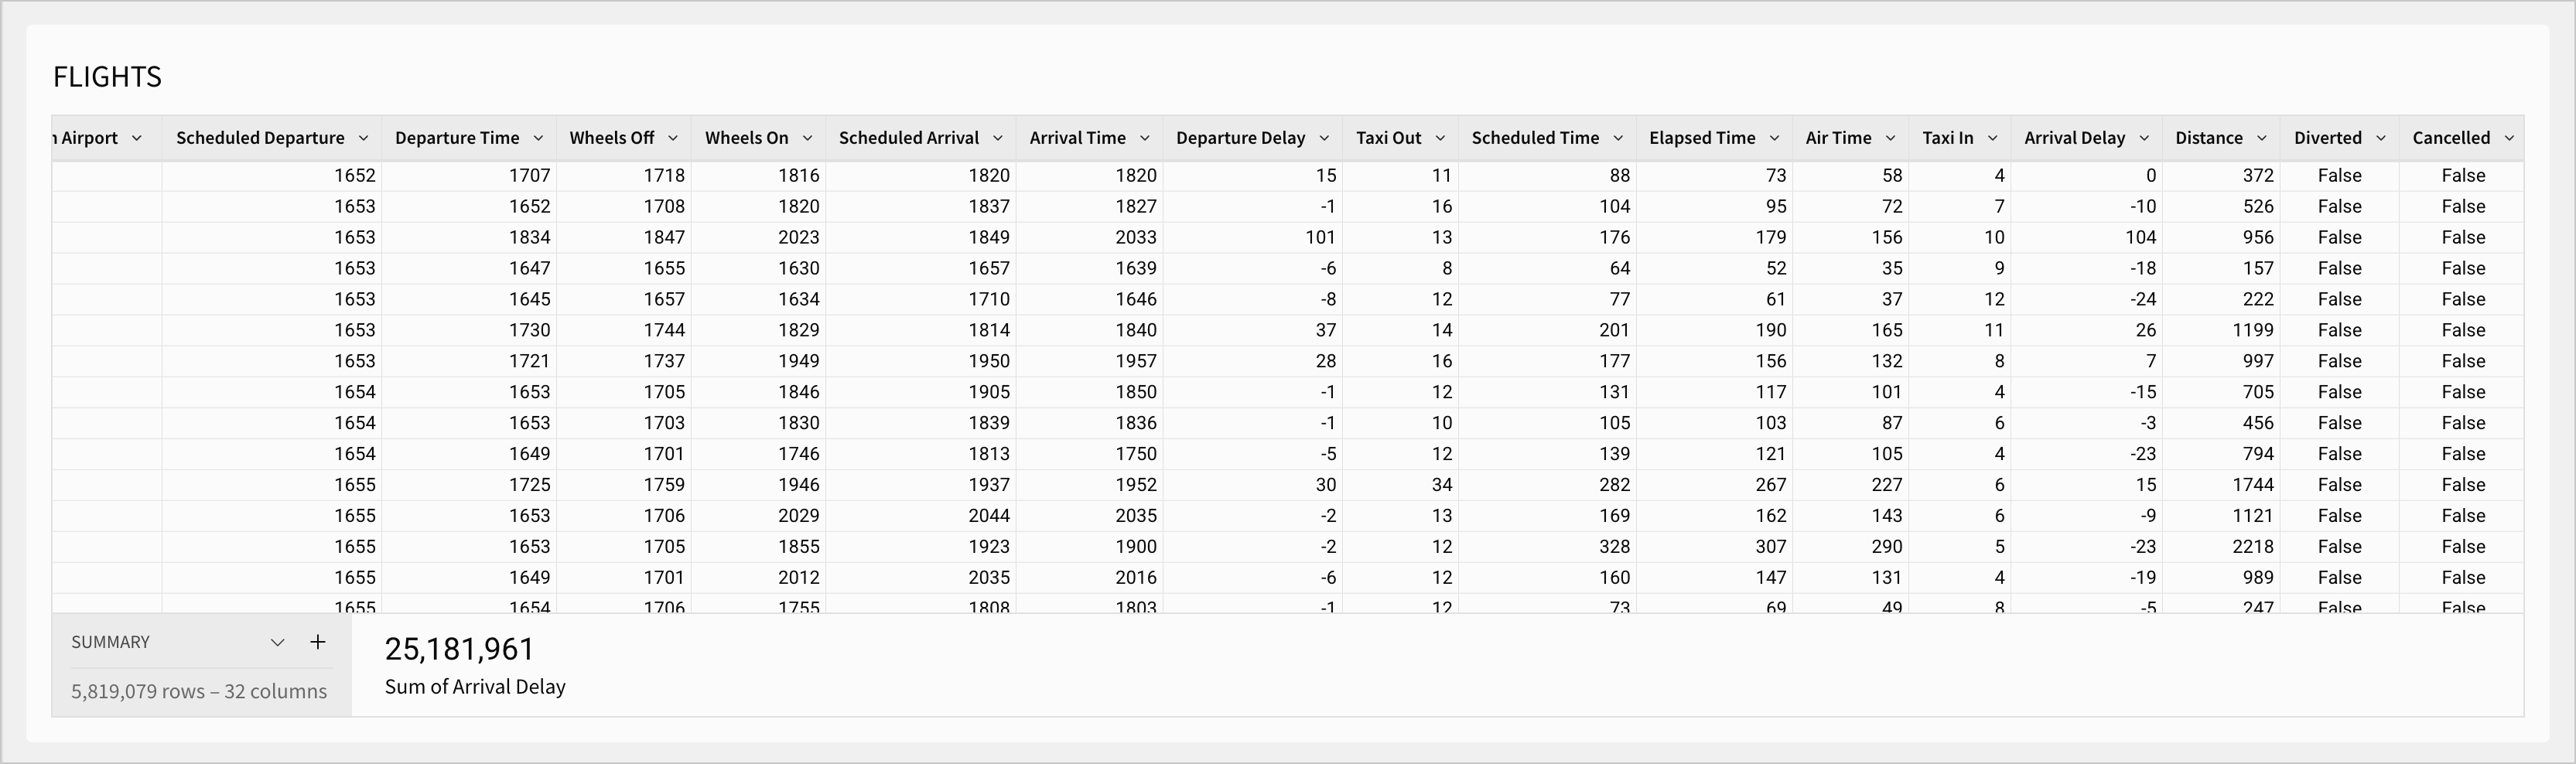Open Departure Time column menu arrow

pyautogui.click(x=538, y=138)
